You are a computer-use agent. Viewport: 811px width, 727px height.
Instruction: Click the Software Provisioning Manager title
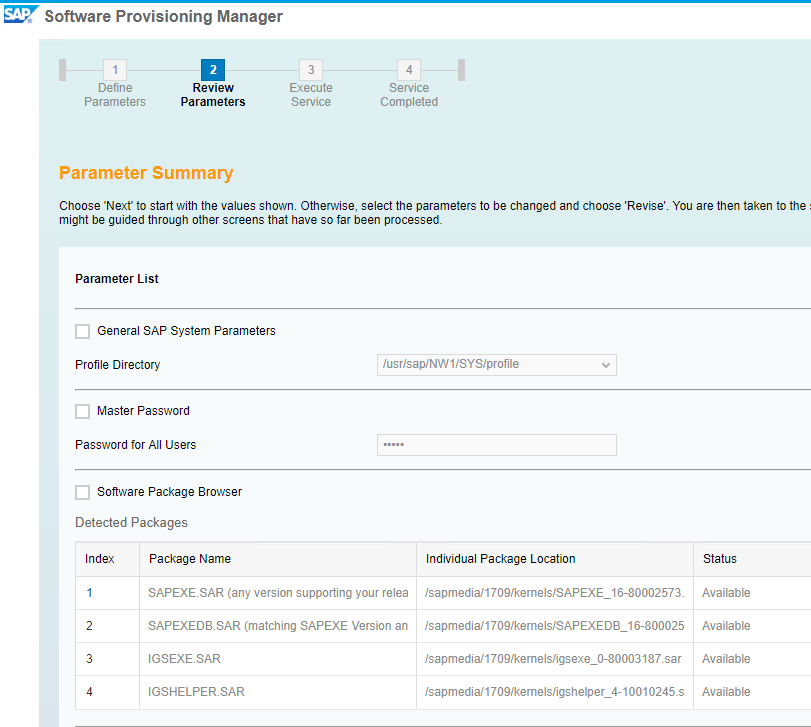coord(163,16)
